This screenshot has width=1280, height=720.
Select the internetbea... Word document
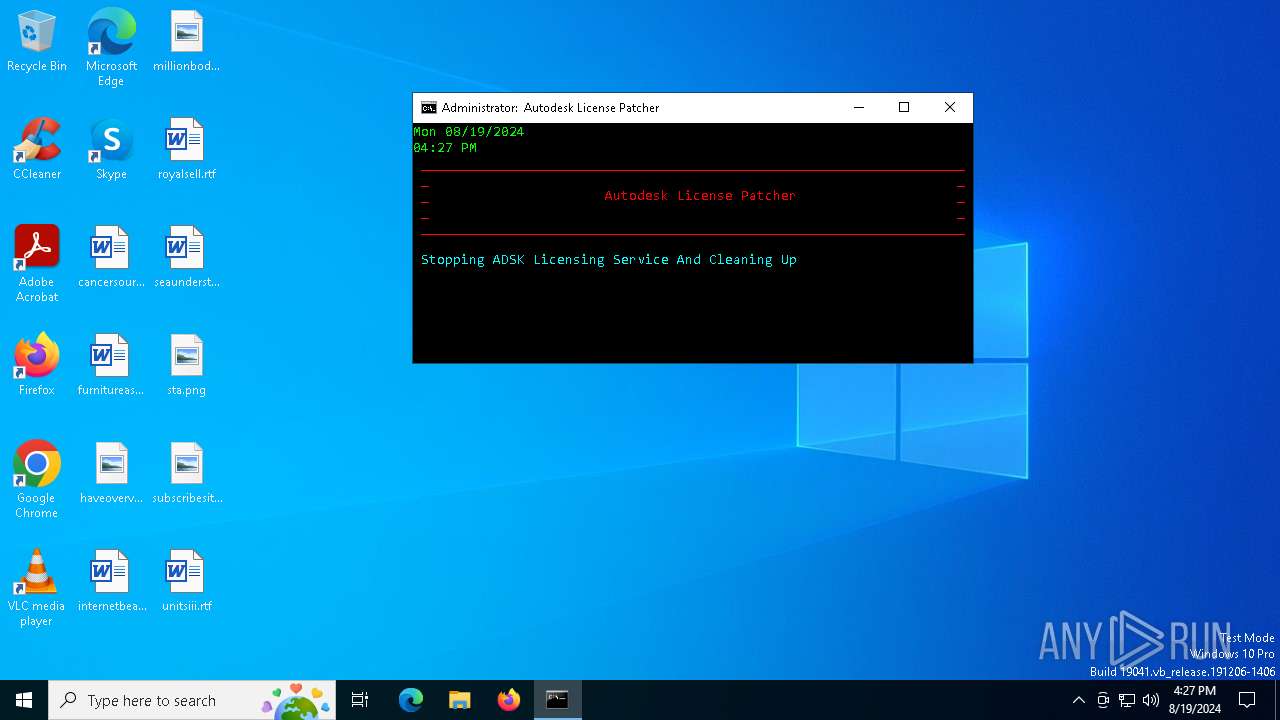[x=111, y=582]
